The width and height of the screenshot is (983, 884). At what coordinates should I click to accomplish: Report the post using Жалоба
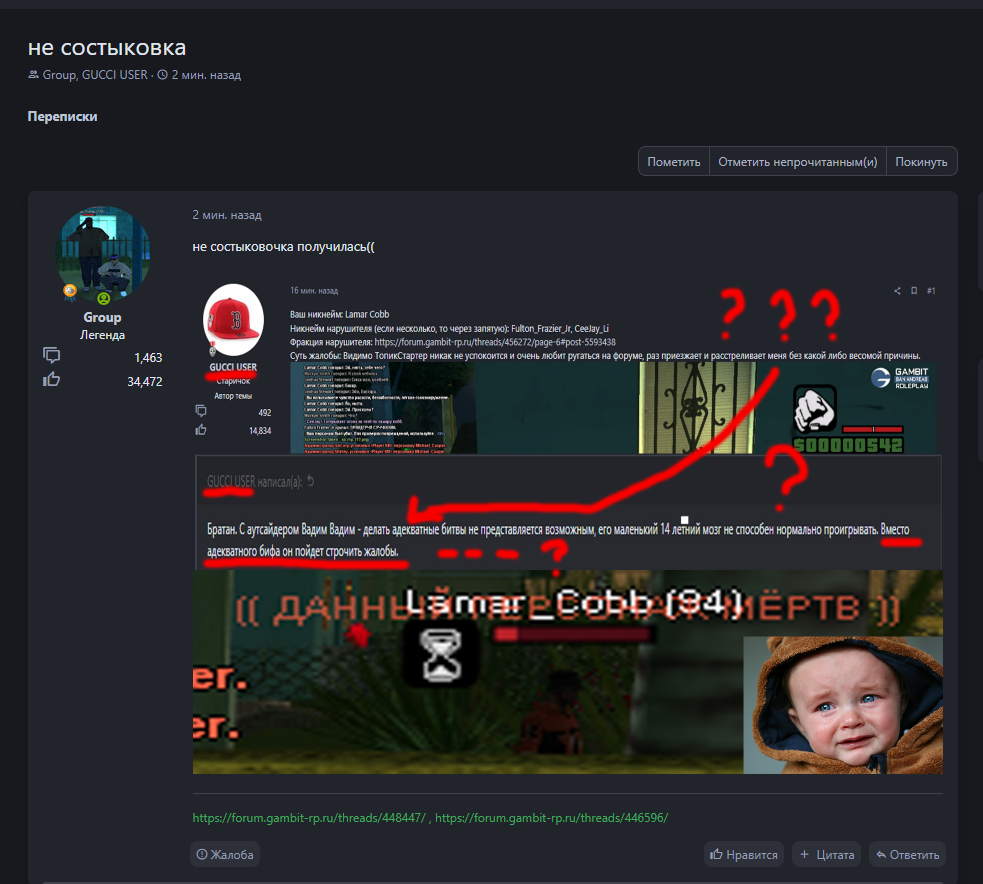(225, 854)
